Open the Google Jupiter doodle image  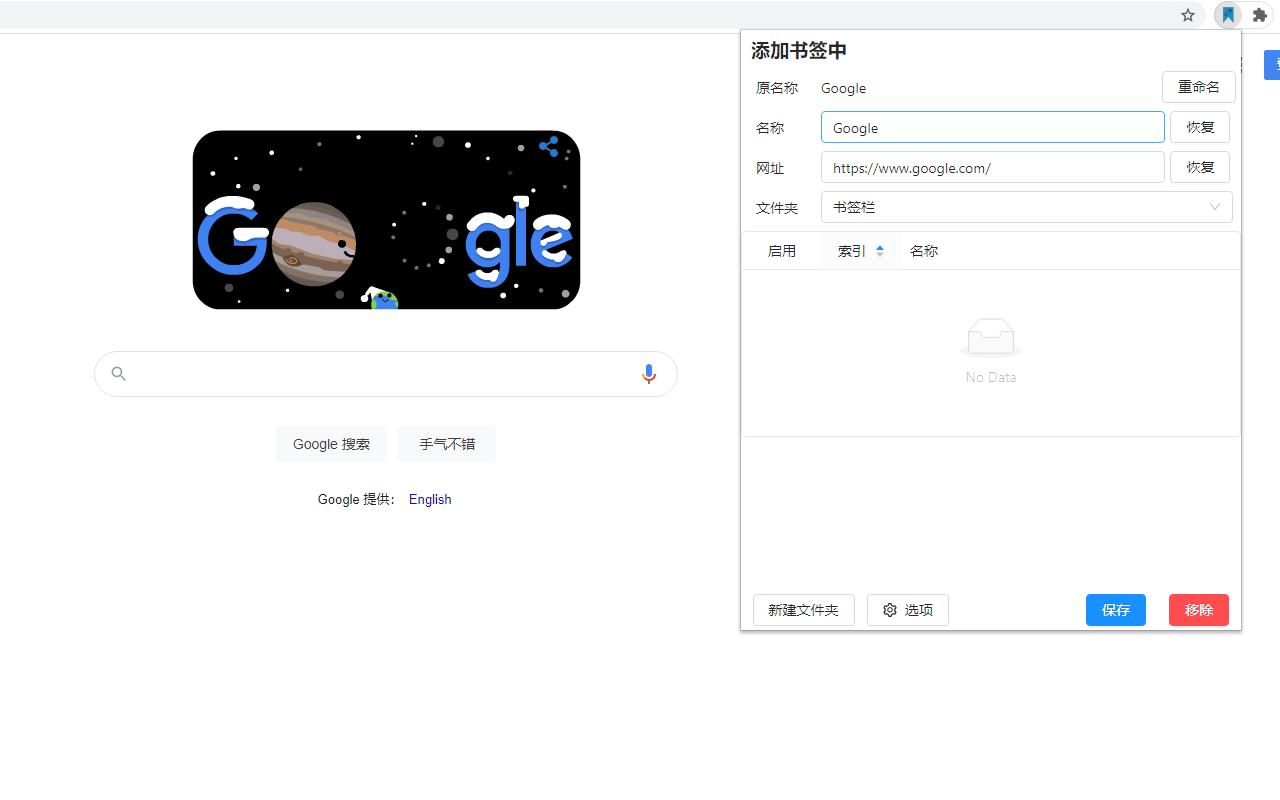(x=386, y=220)
